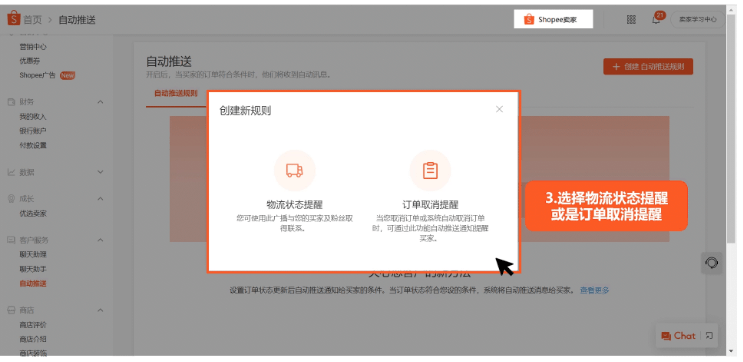Open 营销中心 in the sidebar
Viewport: 743px width, 362px height.
[x=33, y=47]
